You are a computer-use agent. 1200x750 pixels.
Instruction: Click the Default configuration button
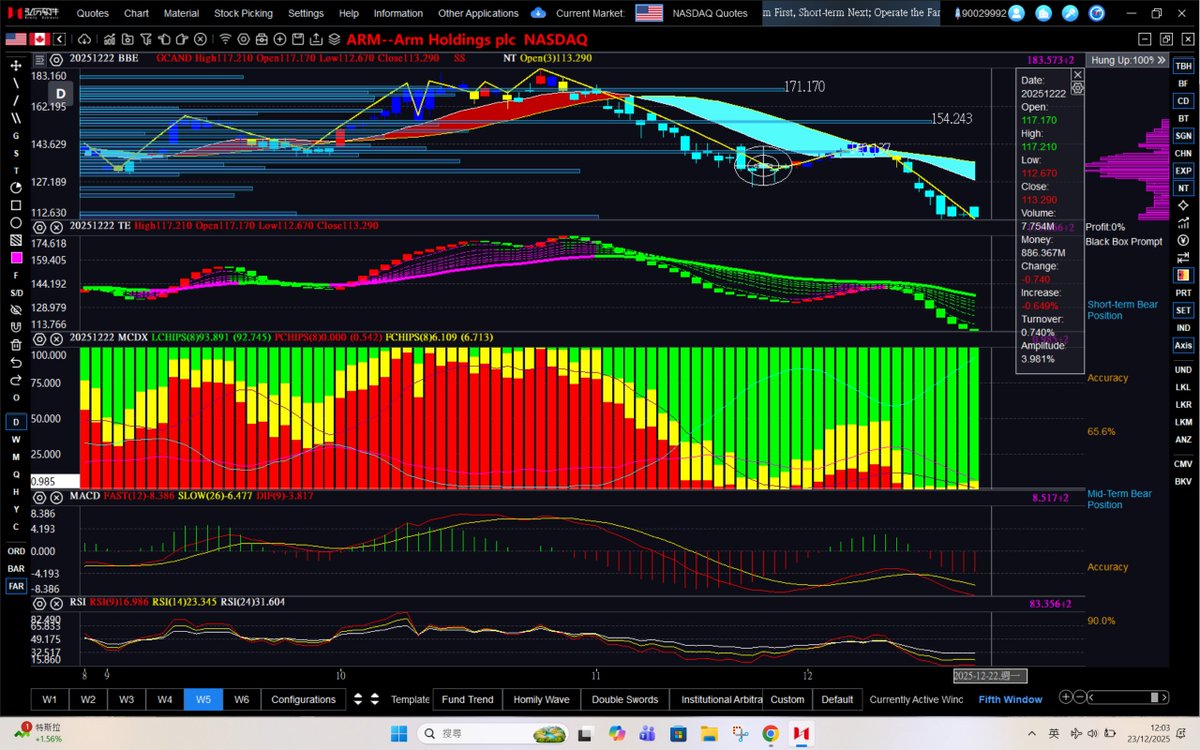pyautogui.click(x=837, y=699)
